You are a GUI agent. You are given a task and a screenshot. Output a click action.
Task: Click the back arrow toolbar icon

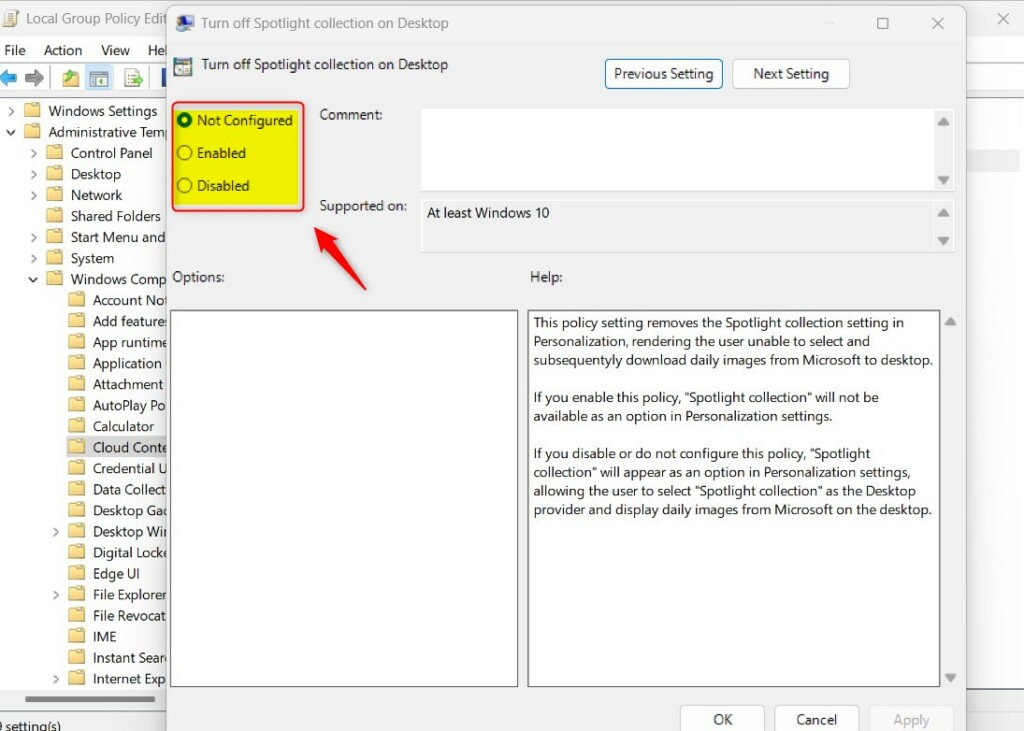pos(8,78)
